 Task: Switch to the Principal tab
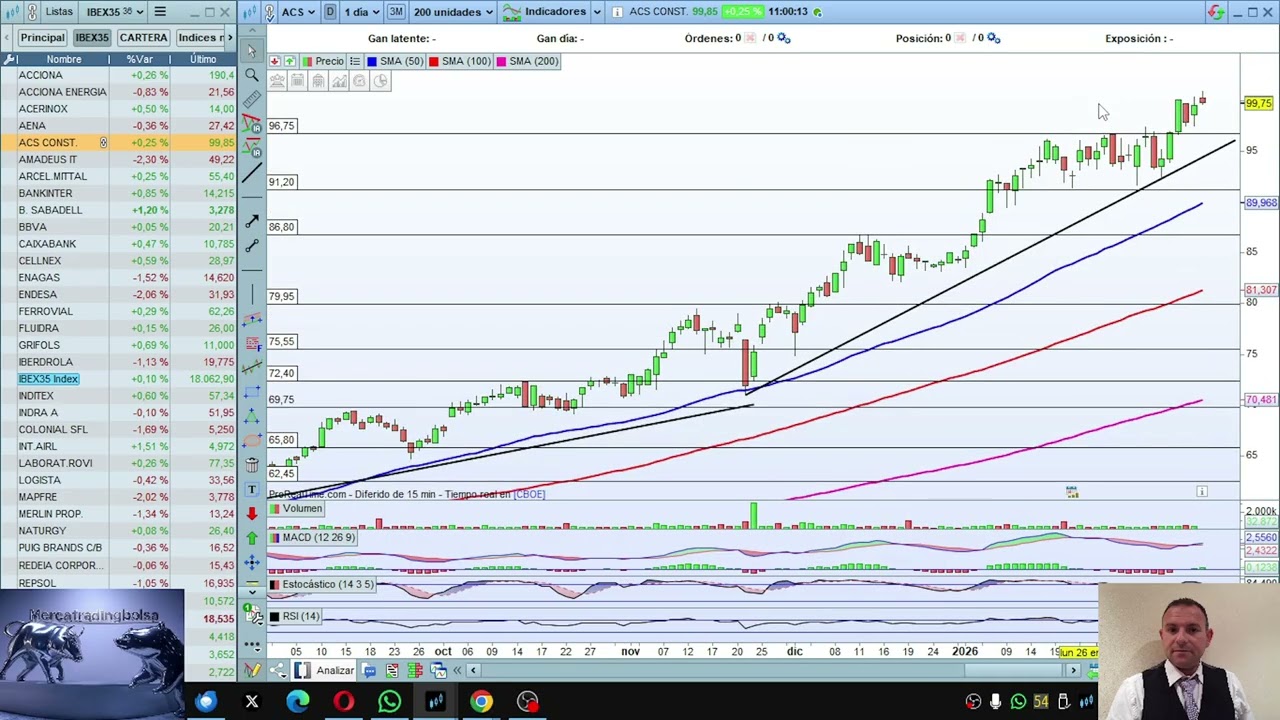pos(42,38)
